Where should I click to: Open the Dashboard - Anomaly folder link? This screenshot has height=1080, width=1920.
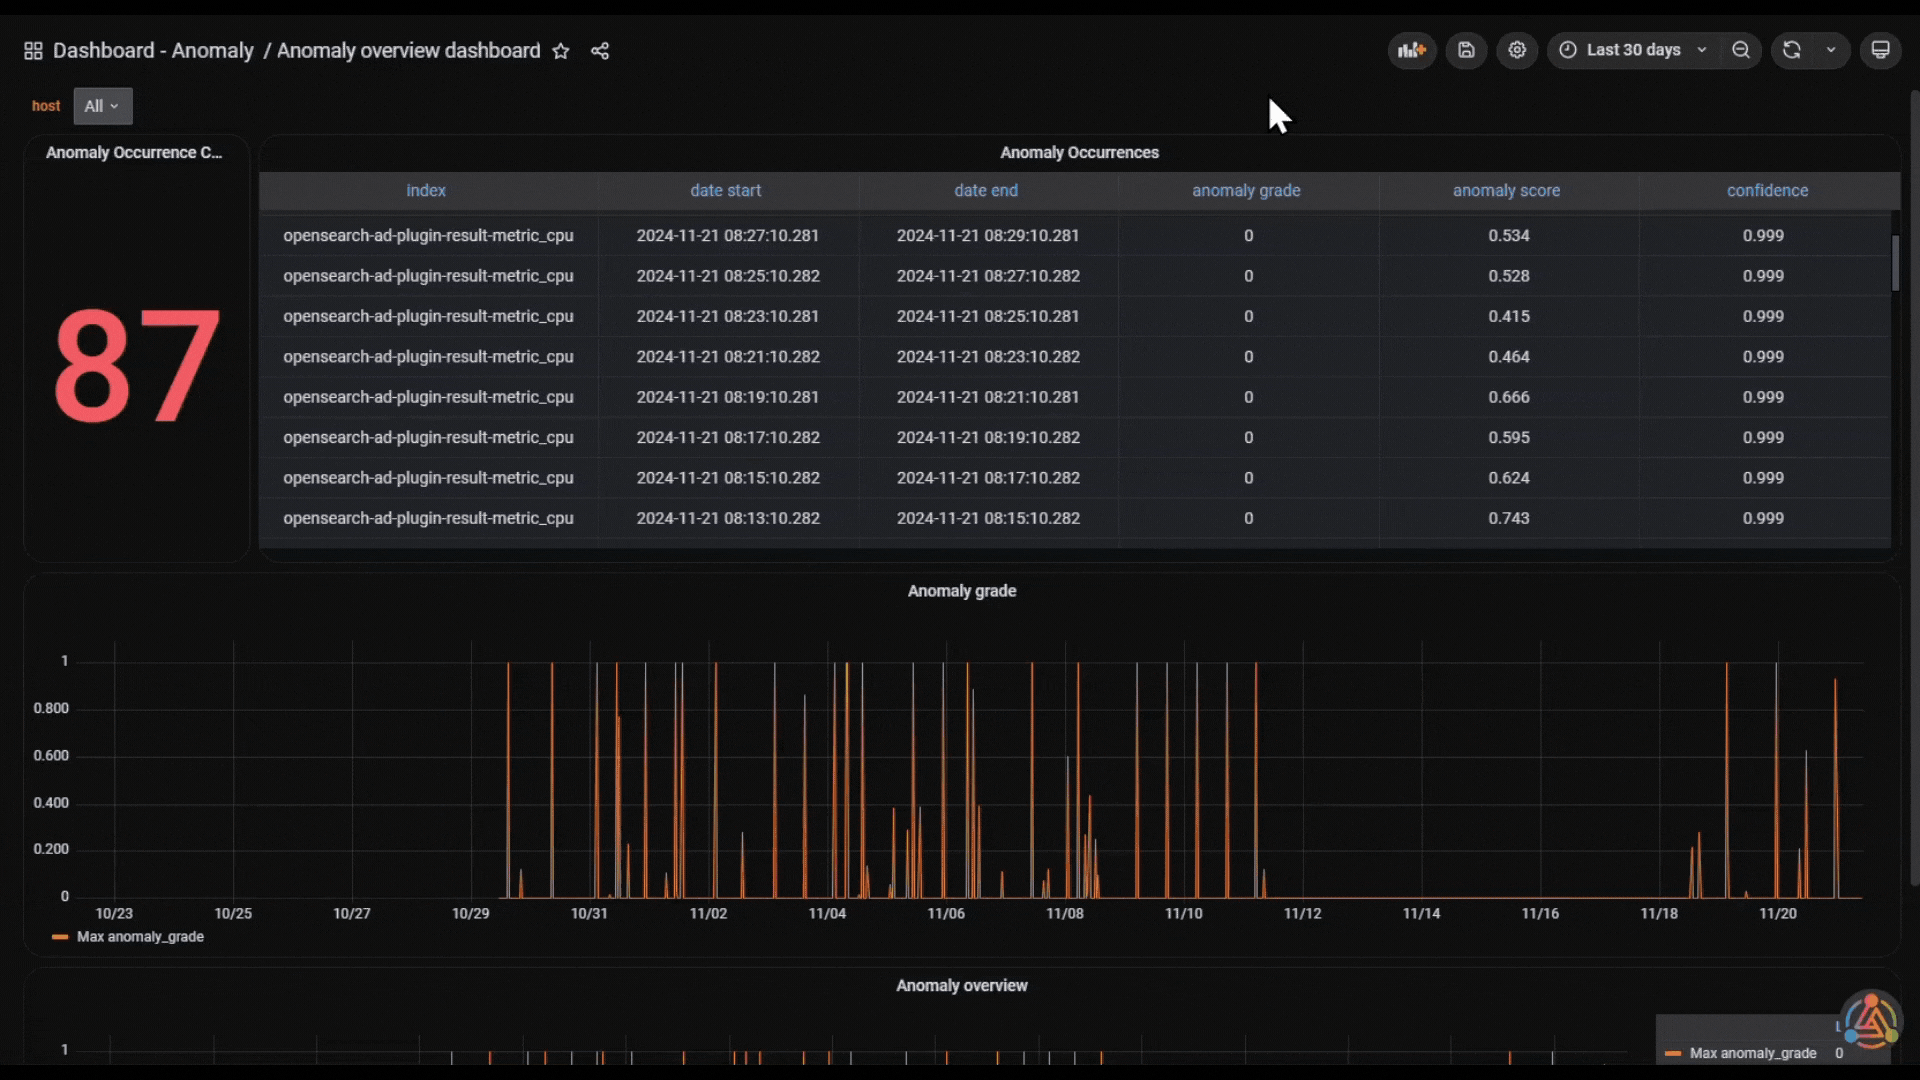153,51
